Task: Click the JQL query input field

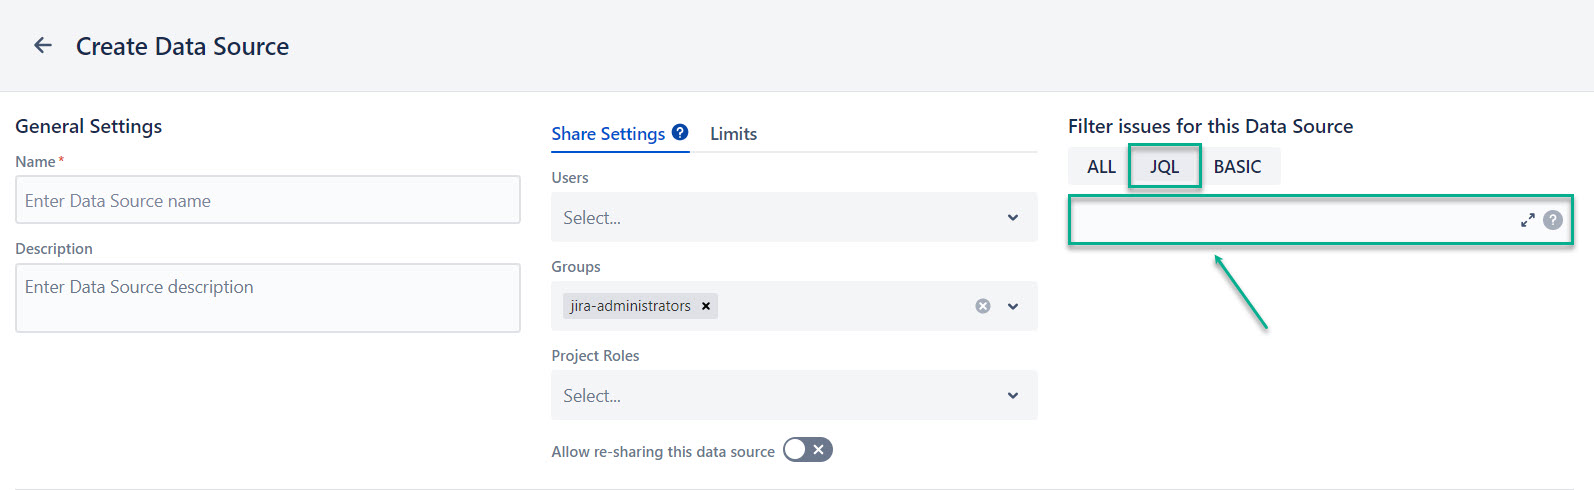Action: pyautogui.click(x=1290, y=220)
